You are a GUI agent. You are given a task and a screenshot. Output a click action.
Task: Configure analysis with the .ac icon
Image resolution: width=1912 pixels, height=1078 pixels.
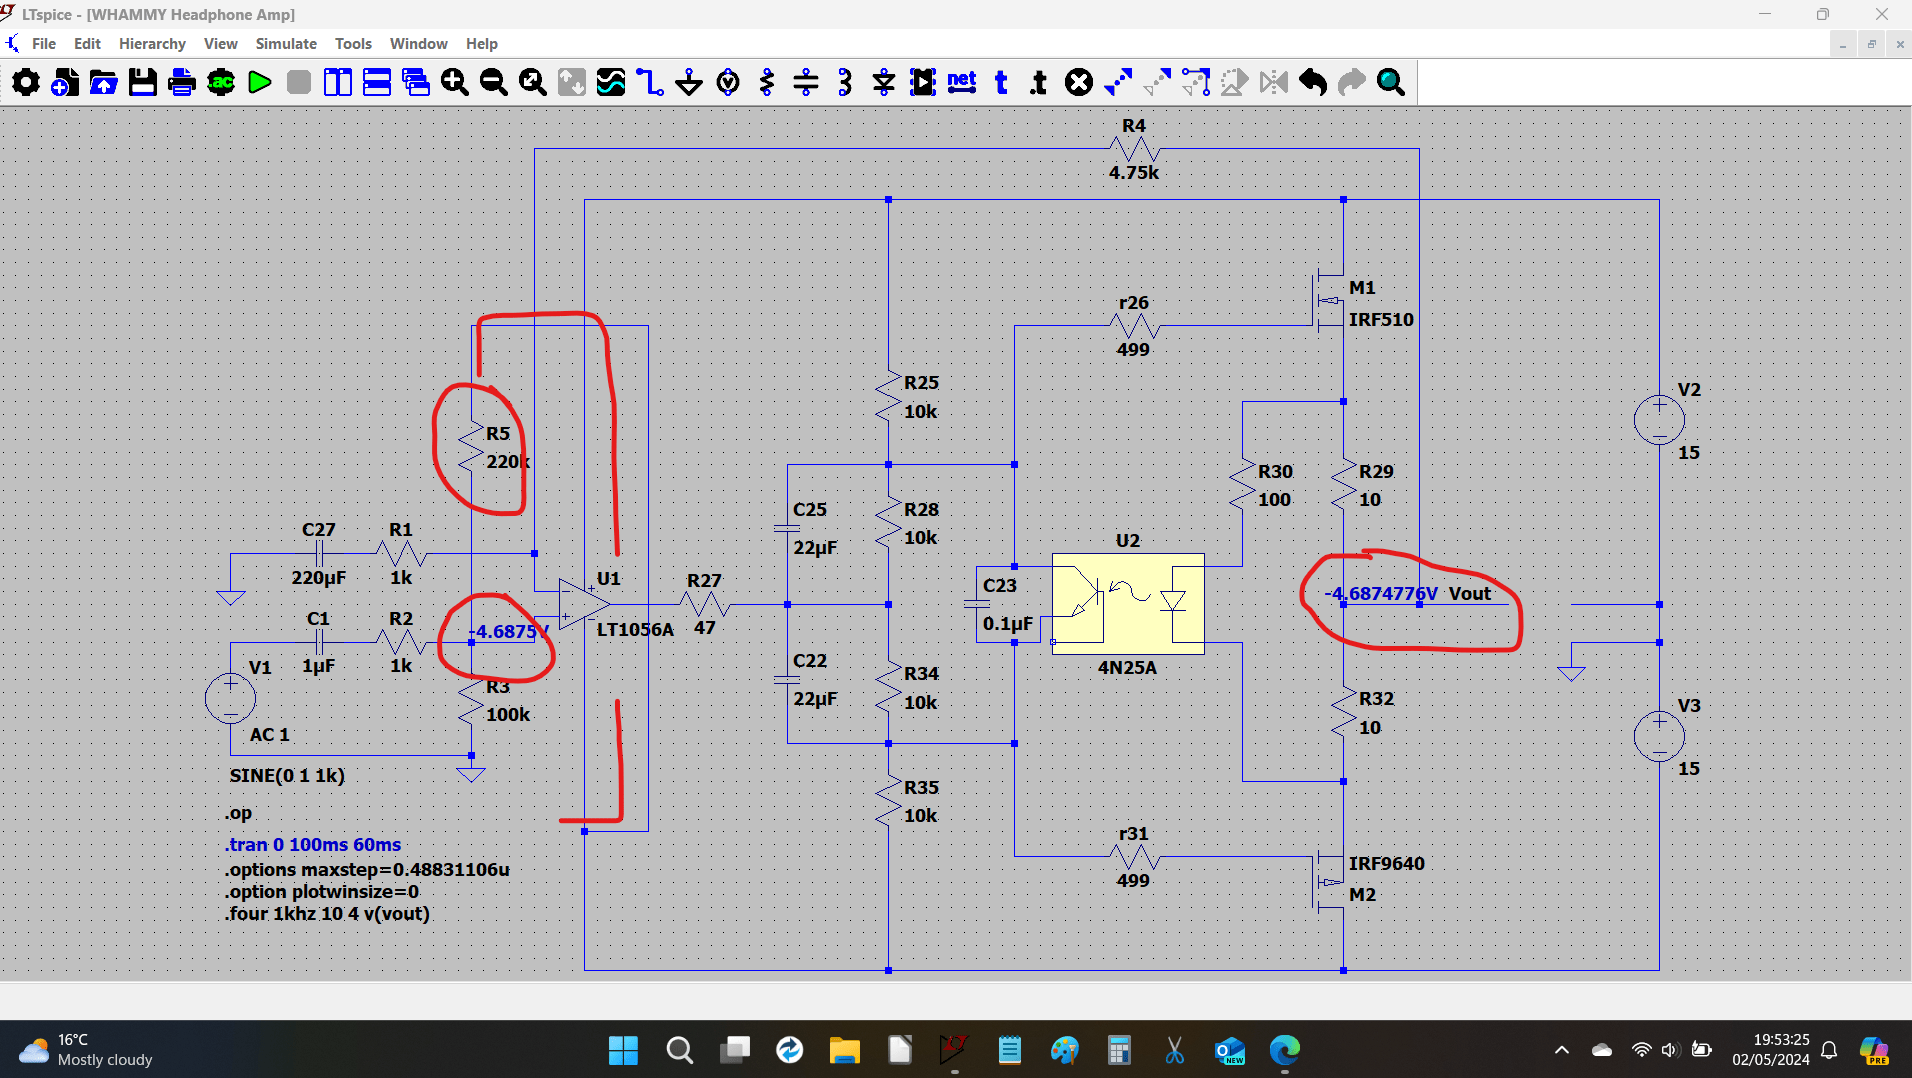point(221,82)
